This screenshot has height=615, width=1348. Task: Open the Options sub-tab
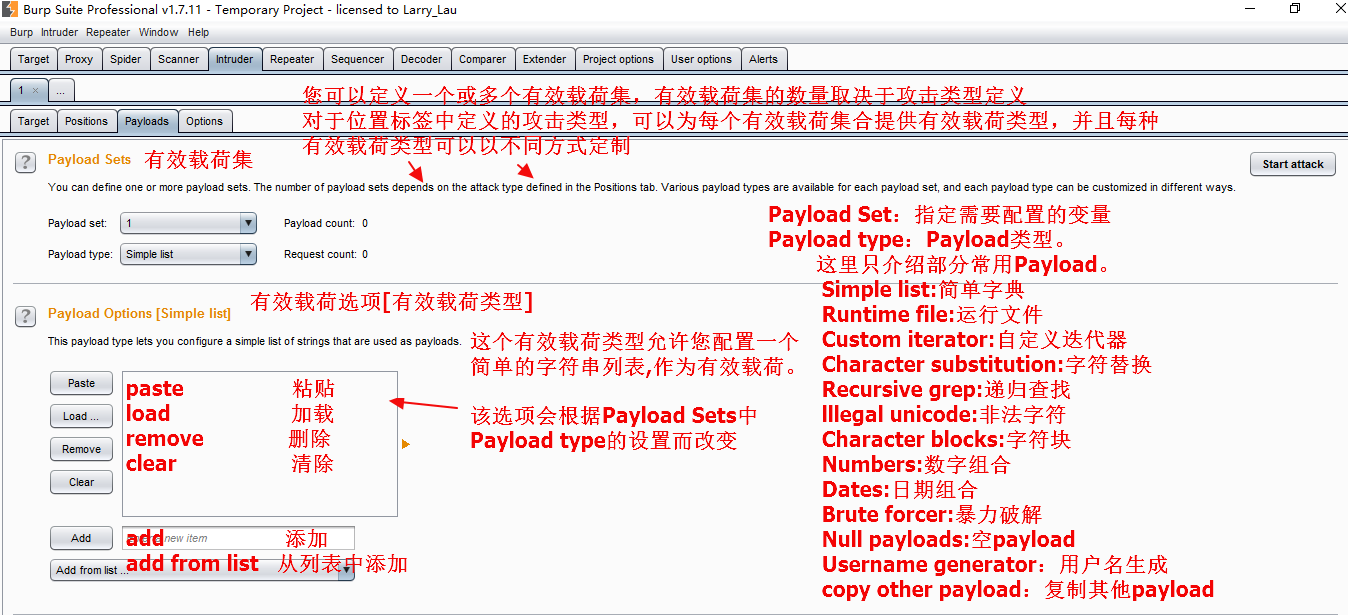[204, 121]
